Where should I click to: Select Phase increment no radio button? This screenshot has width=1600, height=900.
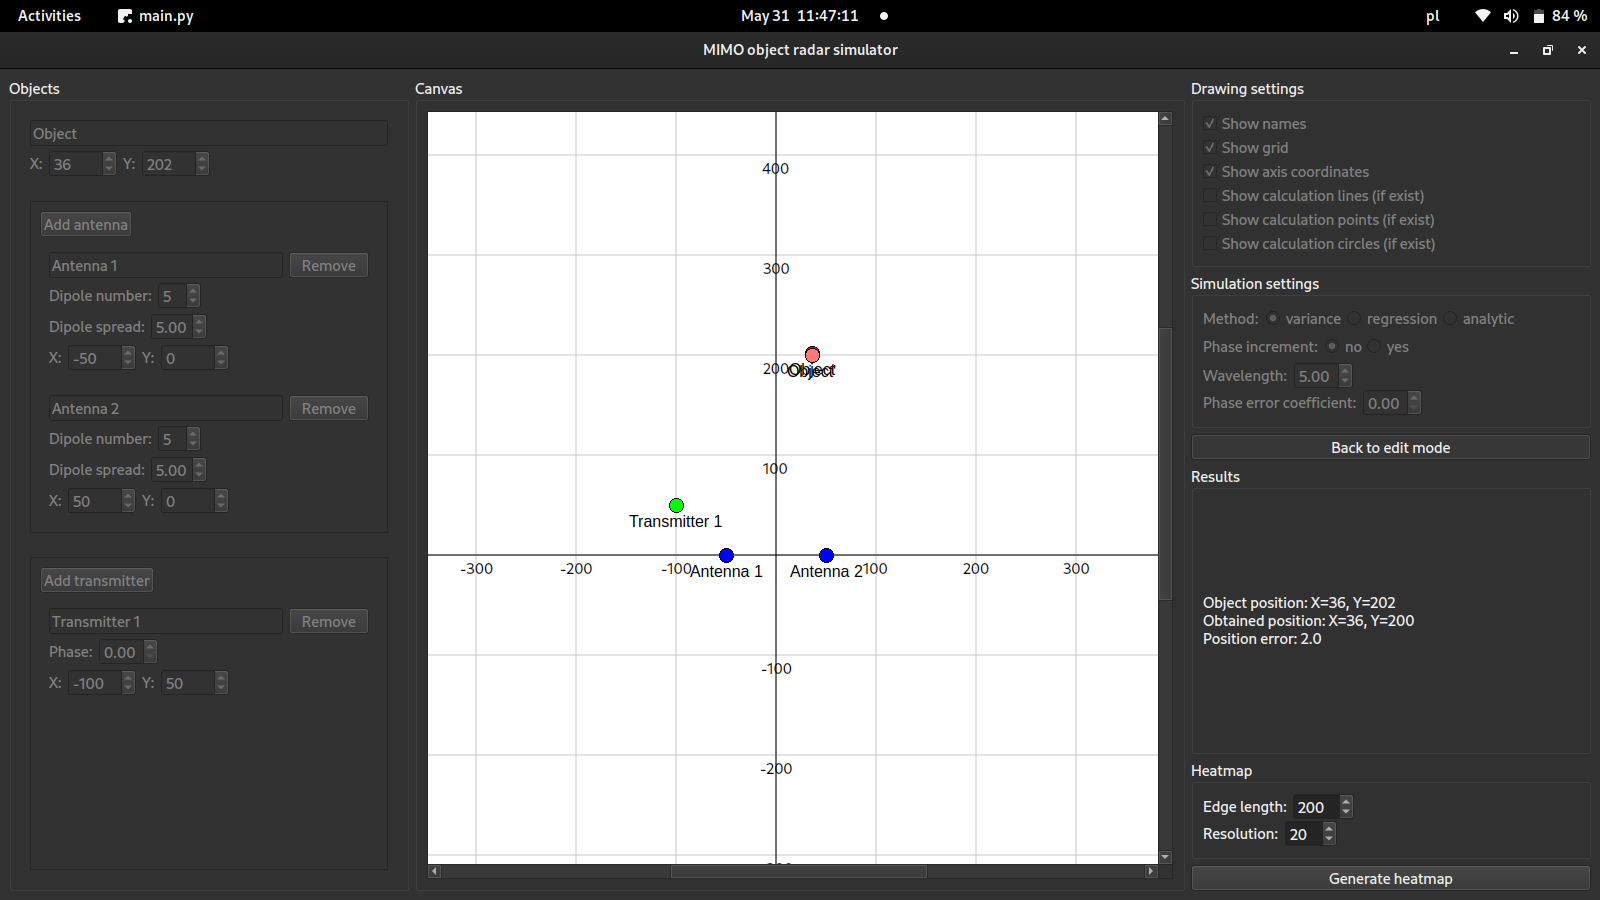coord(1332,346)
